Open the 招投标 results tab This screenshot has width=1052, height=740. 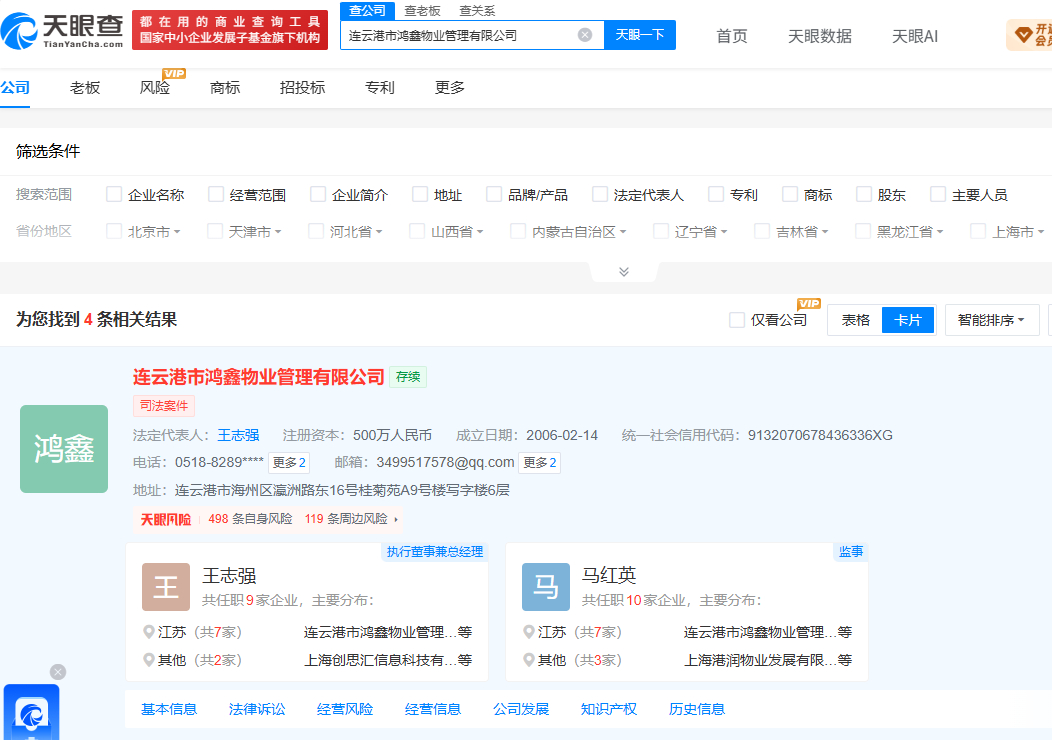pos(303,88)
